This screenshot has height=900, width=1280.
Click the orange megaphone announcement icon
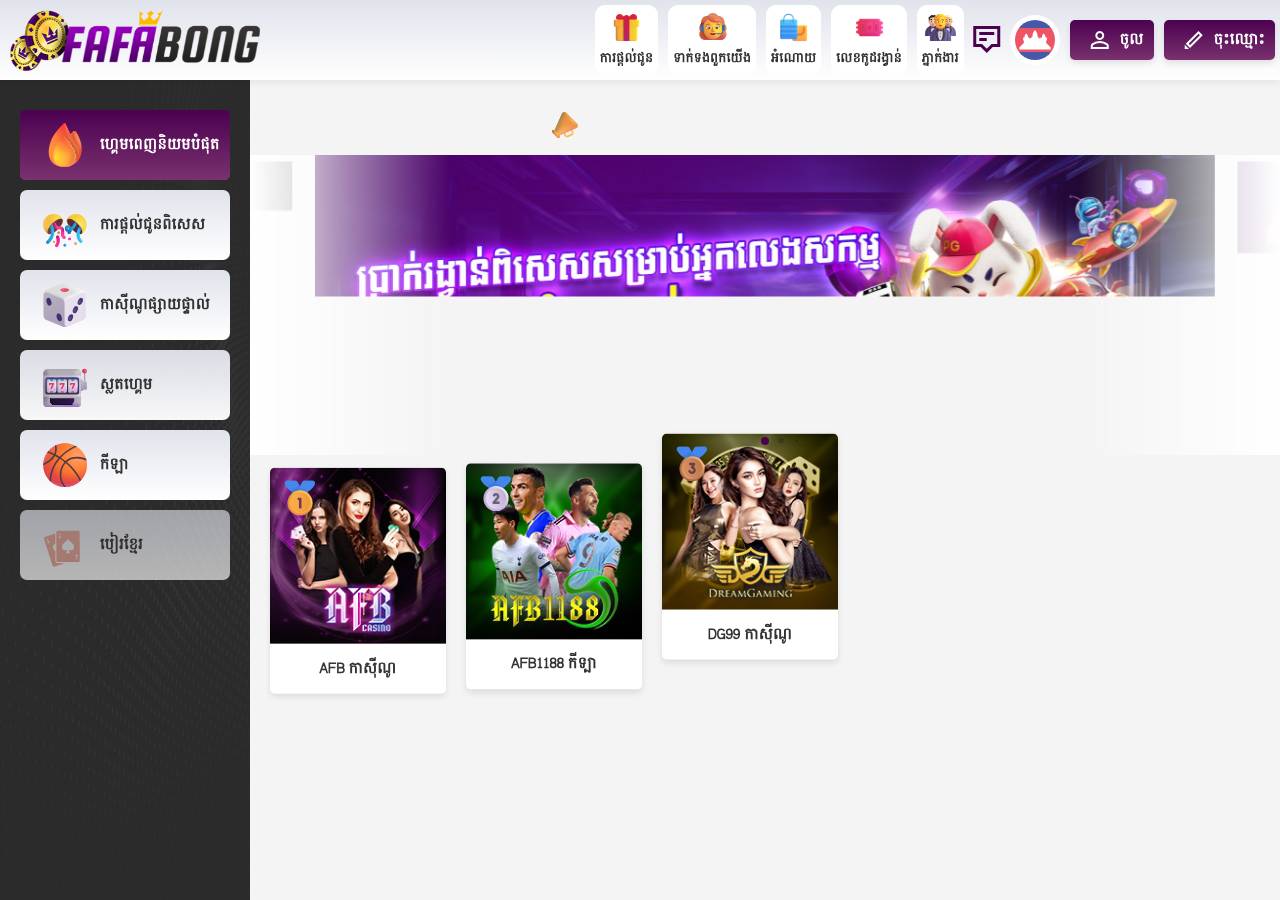coord(565,125)
